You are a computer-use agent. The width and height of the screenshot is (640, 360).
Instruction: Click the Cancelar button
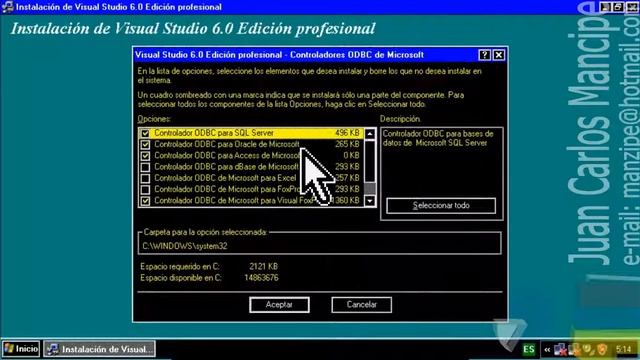(362, 305)
